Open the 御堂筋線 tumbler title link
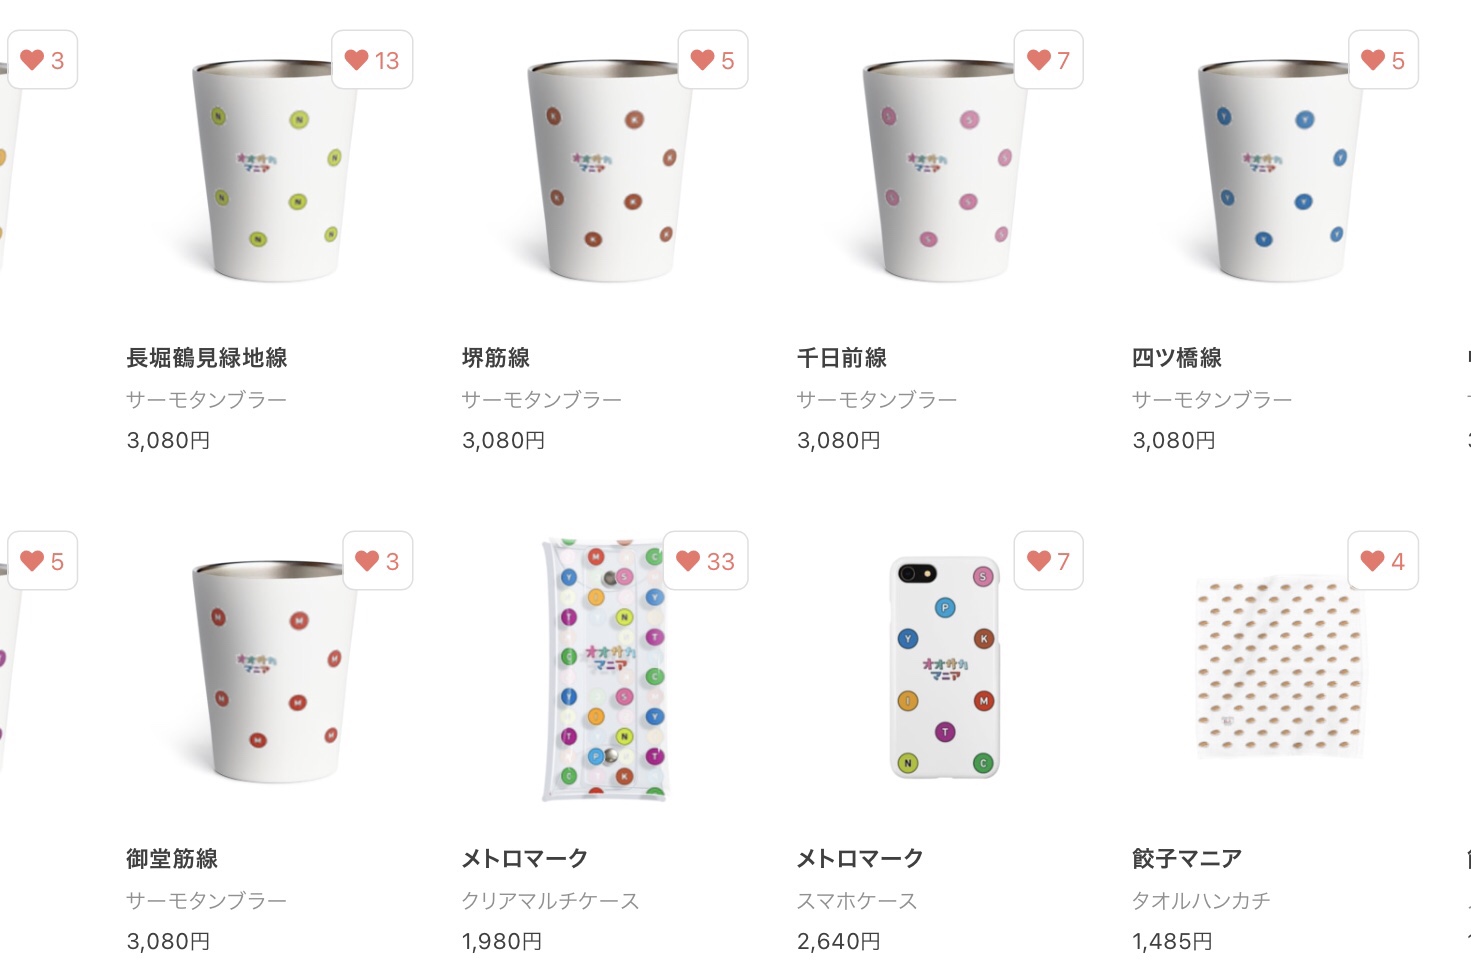This screenshot has width=1471, height=980. [x=172, y=859]
